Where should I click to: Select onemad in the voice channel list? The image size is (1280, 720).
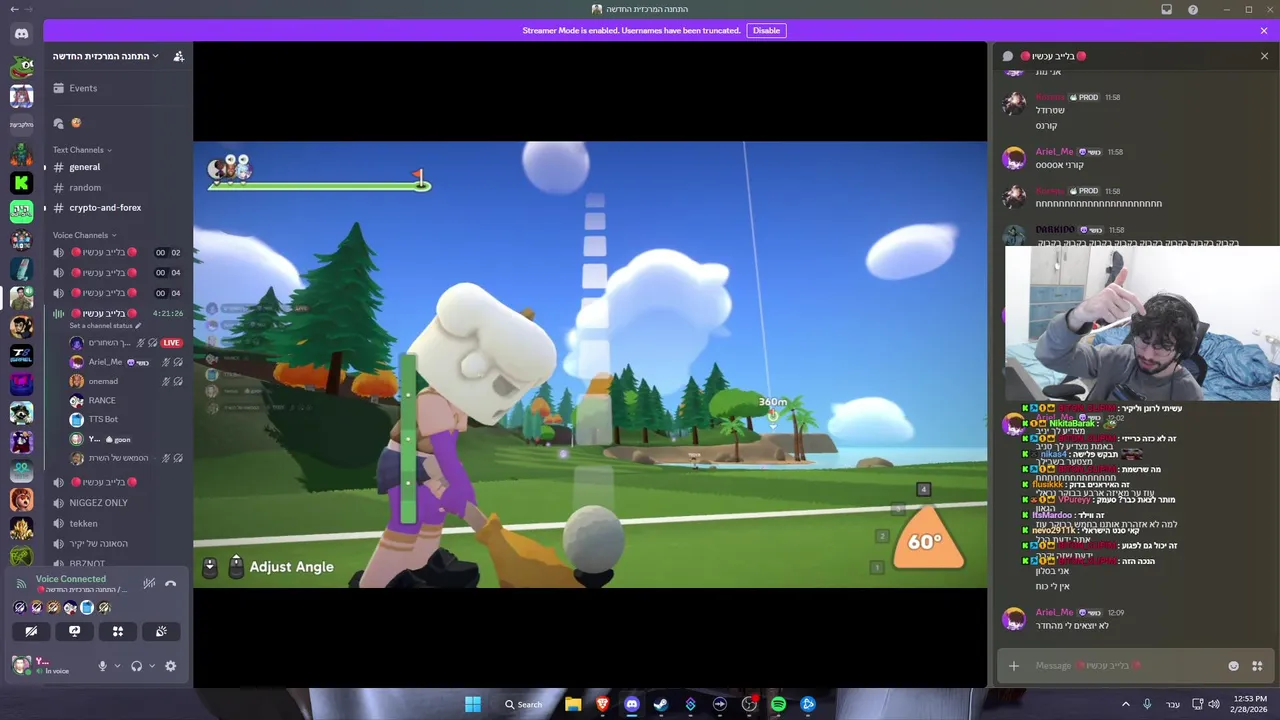125,381
